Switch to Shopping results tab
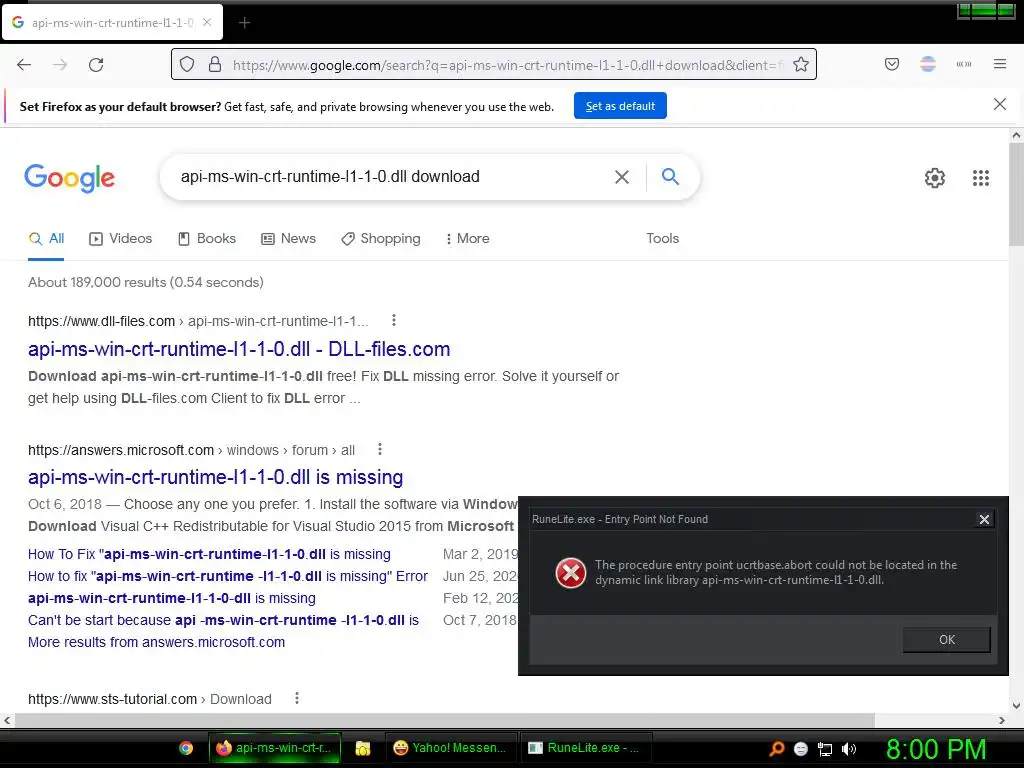This screenshot has height=768, width=1024. pos(381,239)
